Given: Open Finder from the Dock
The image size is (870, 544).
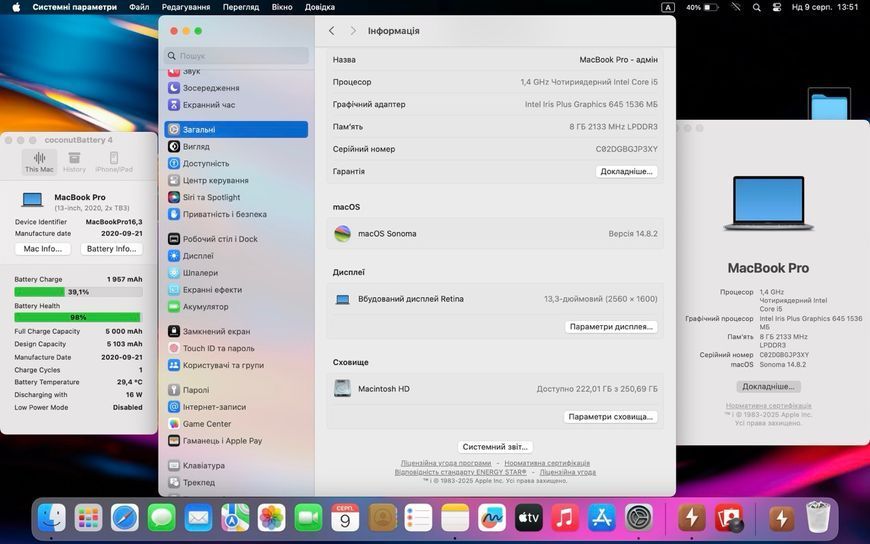Looking at the screenshot, I should tap(52, 517).
